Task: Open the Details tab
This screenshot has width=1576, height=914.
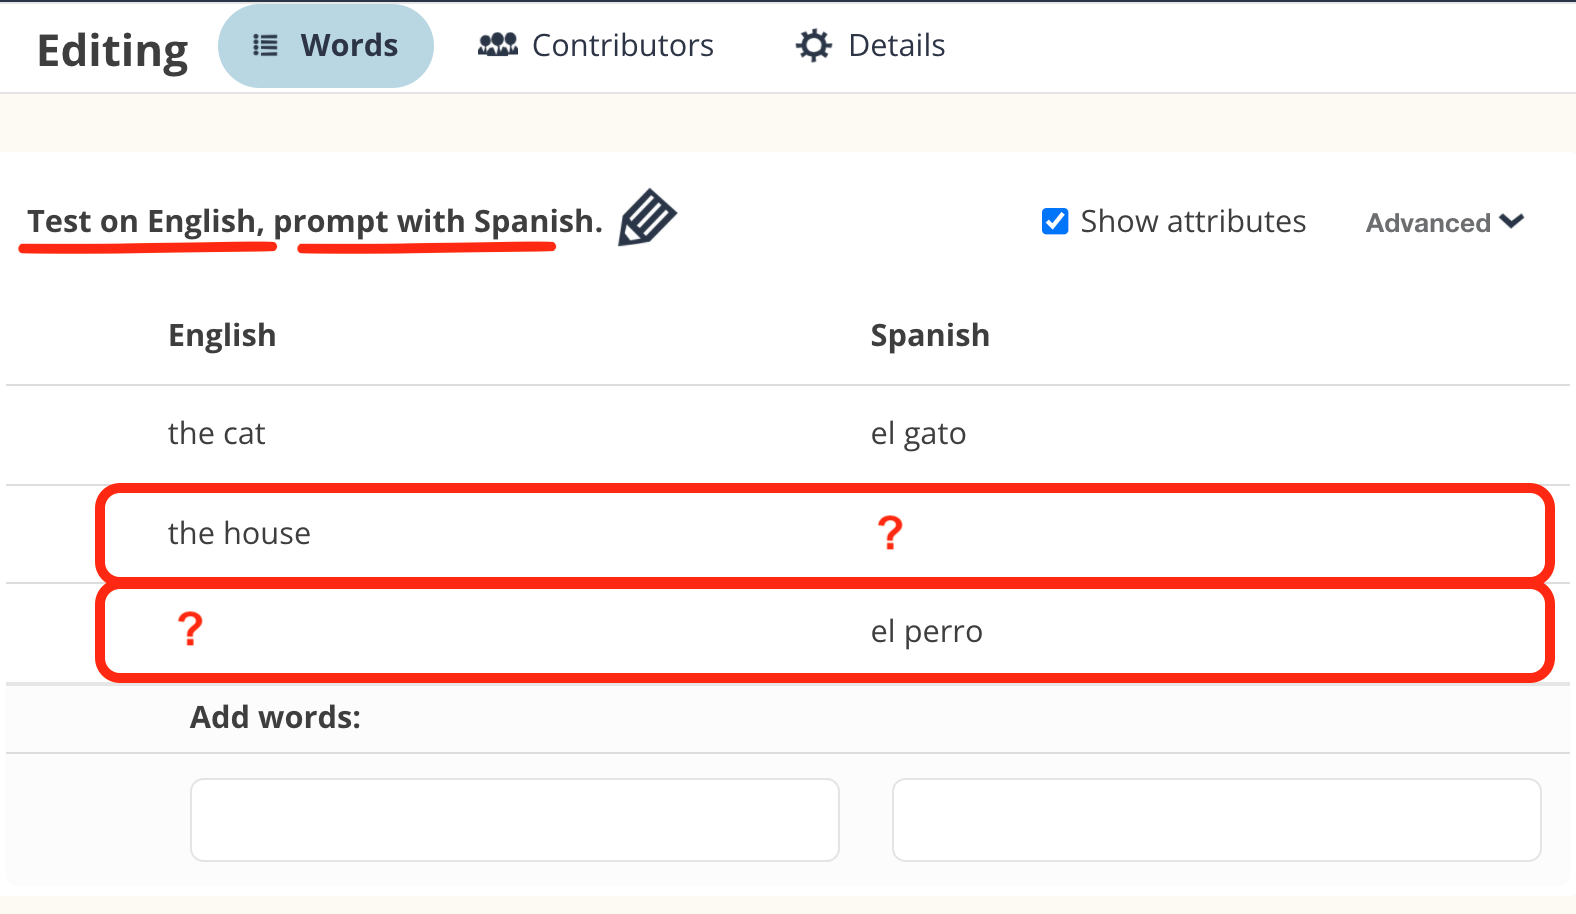Action: pos(896,45)
